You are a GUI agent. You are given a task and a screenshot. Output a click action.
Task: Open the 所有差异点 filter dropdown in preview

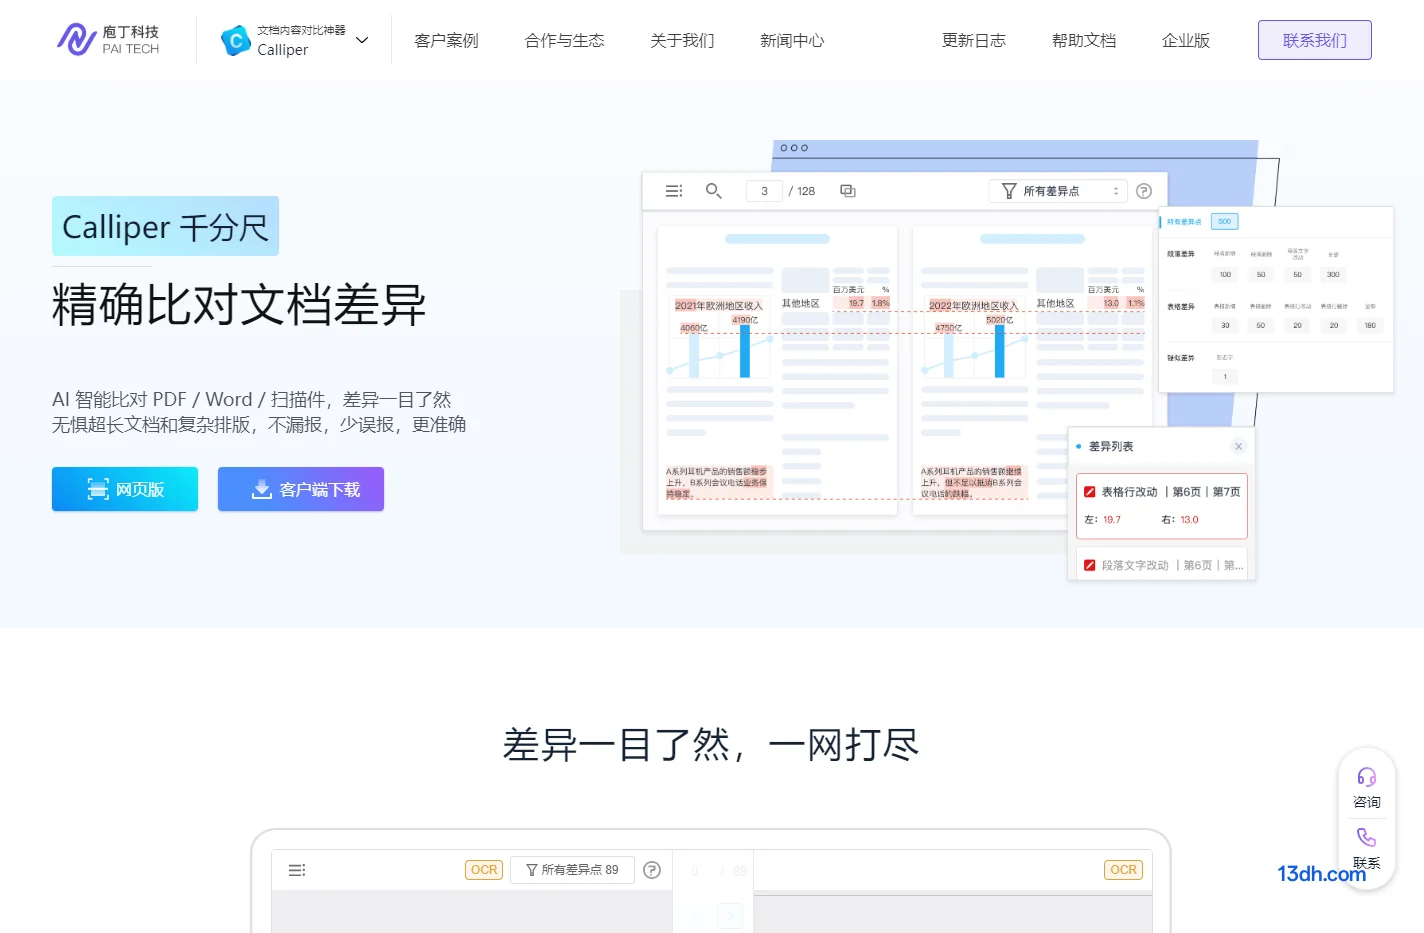point(1058,191)
